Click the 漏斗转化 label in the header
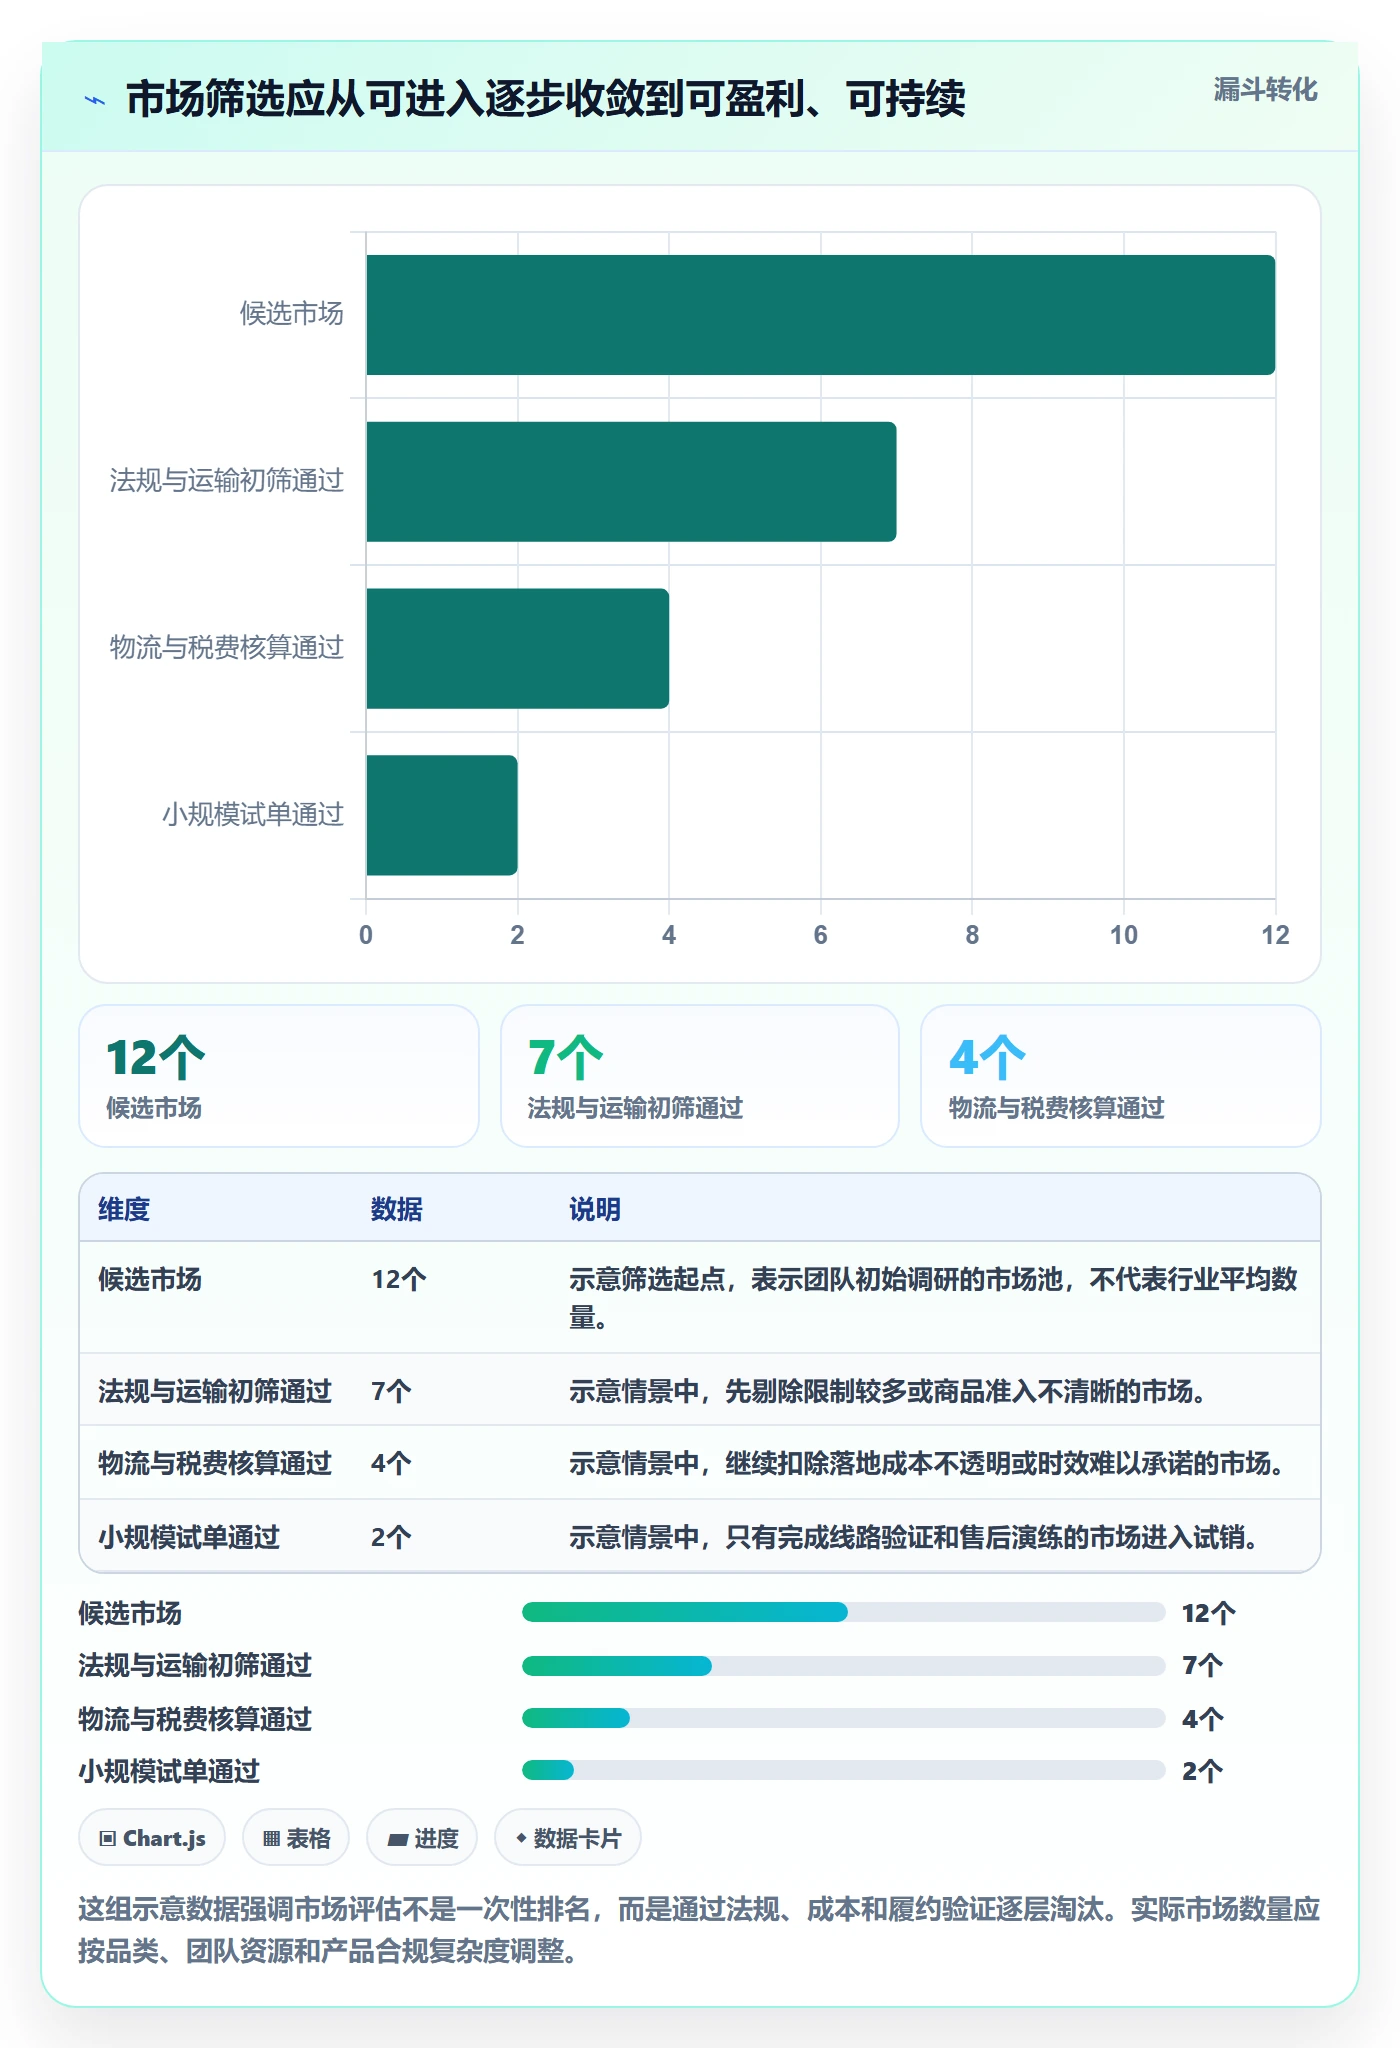1400x2048 pixels. [1265, 90]
